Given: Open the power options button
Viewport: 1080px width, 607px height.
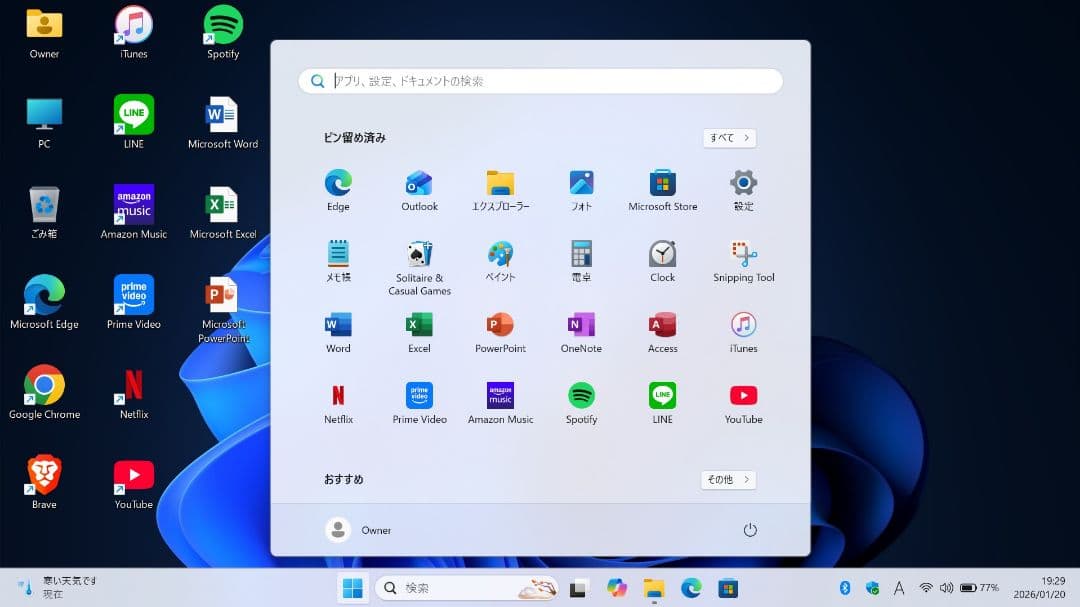Looking at the screenshot, I should [751, 530].
